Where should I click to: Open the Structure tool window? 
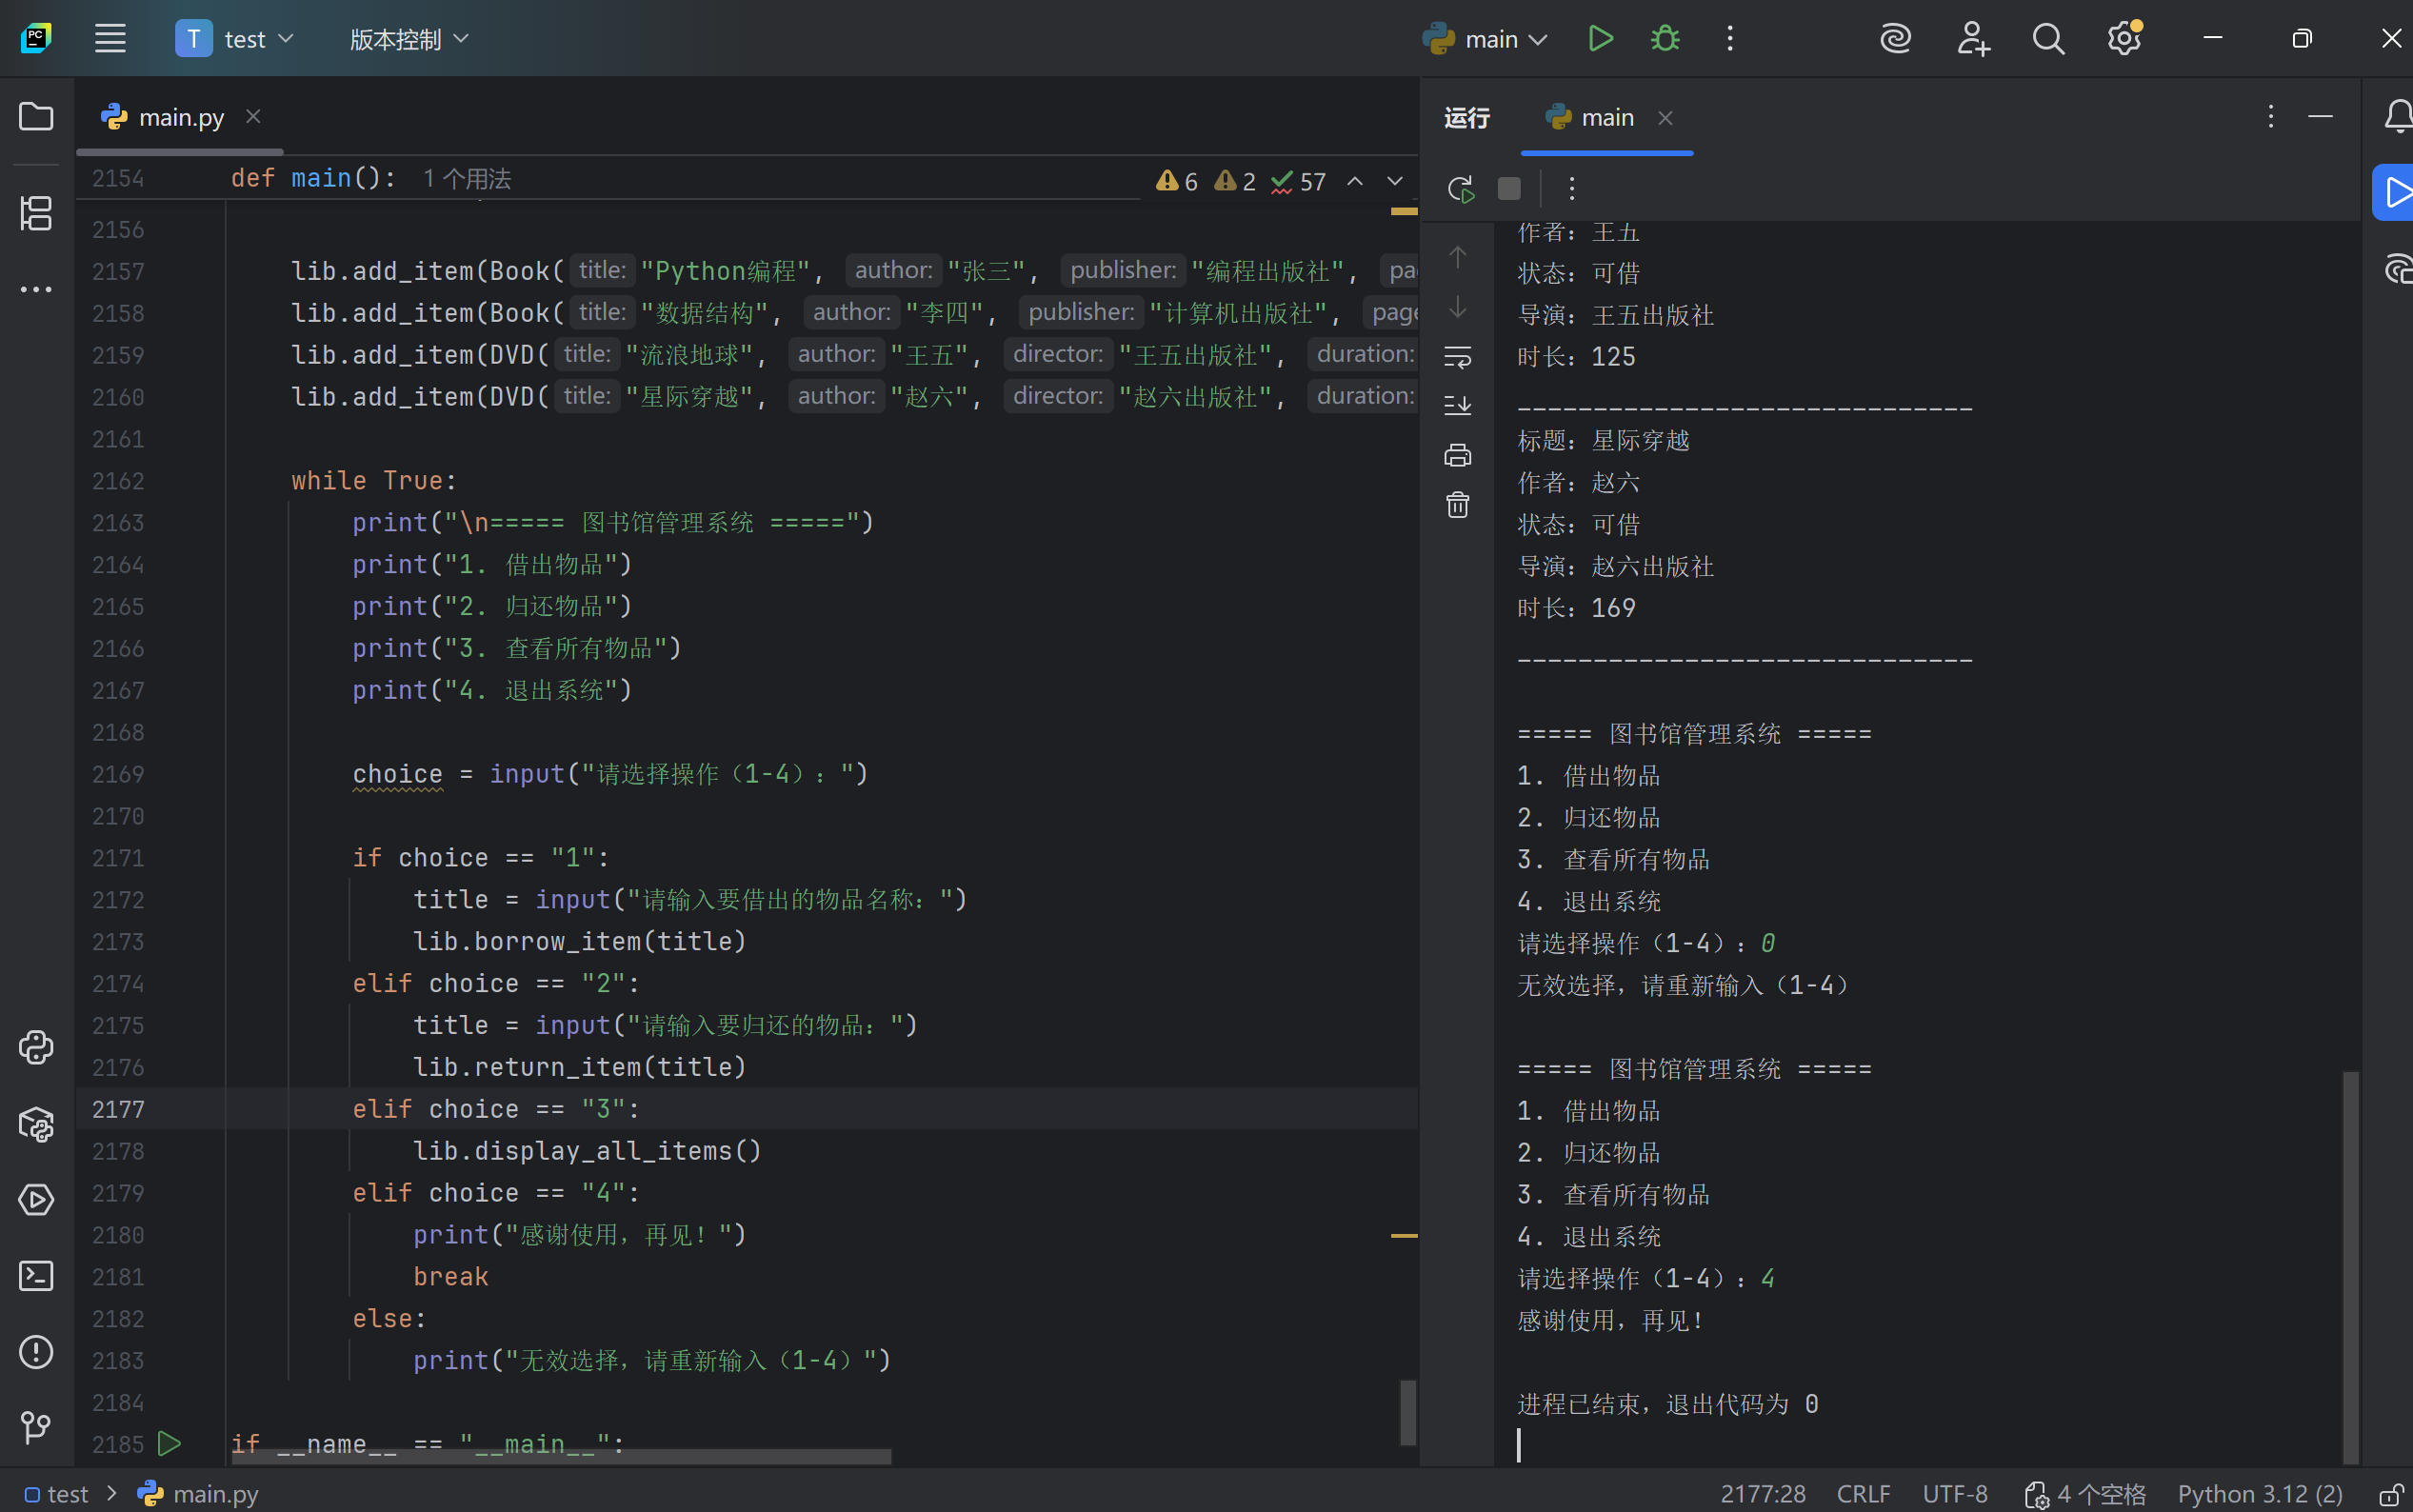(36, 213)
